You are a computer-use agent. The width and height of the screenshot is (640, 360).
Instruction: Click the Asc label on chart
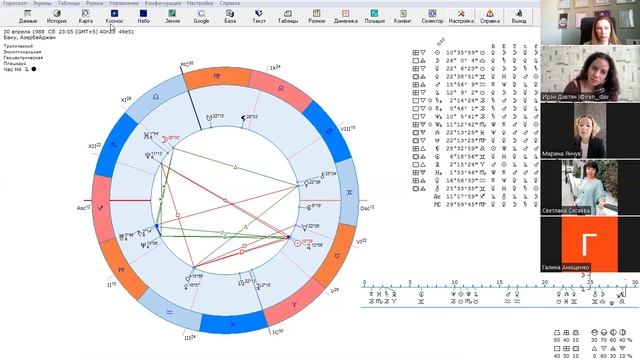[x=83, y=208]
